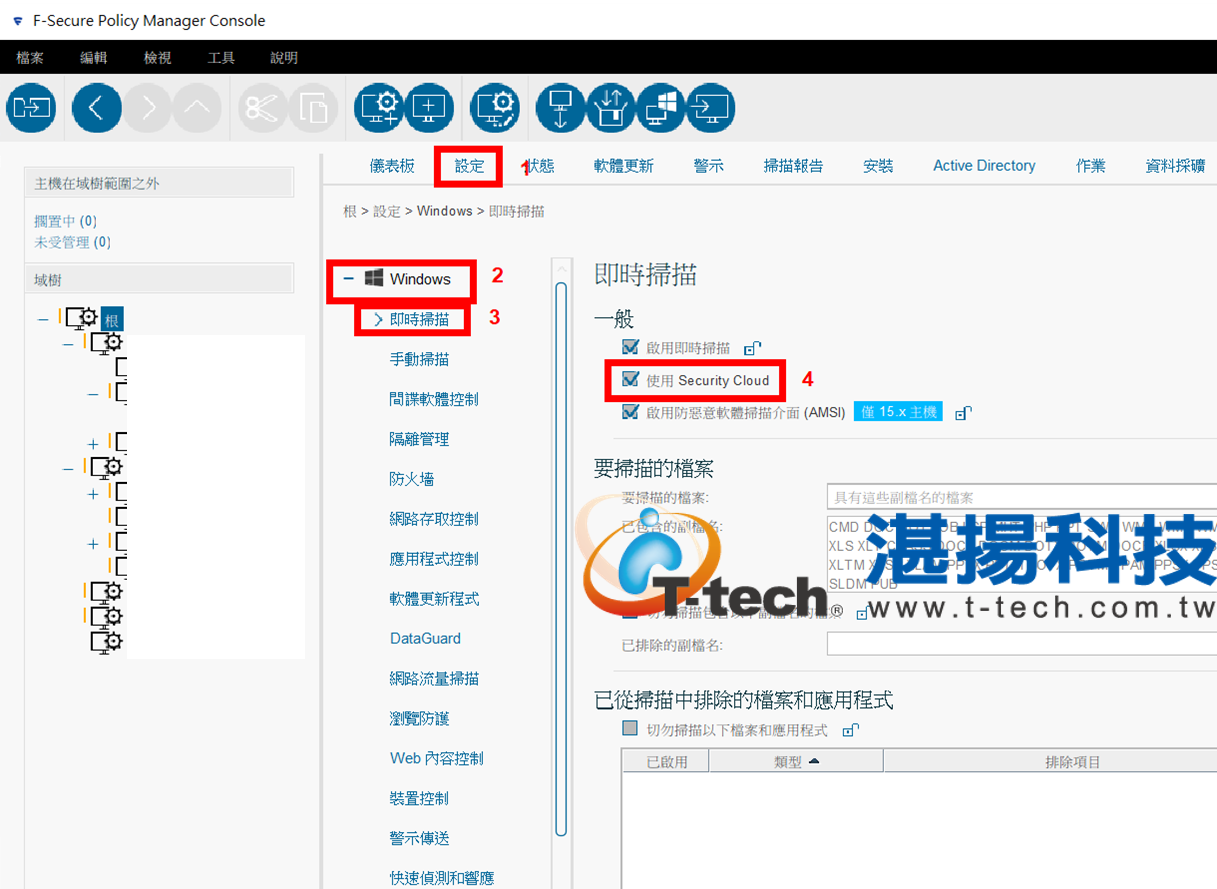Click the scissors cut icon in toolbar

pyautogui.click(x=262, y=107)
